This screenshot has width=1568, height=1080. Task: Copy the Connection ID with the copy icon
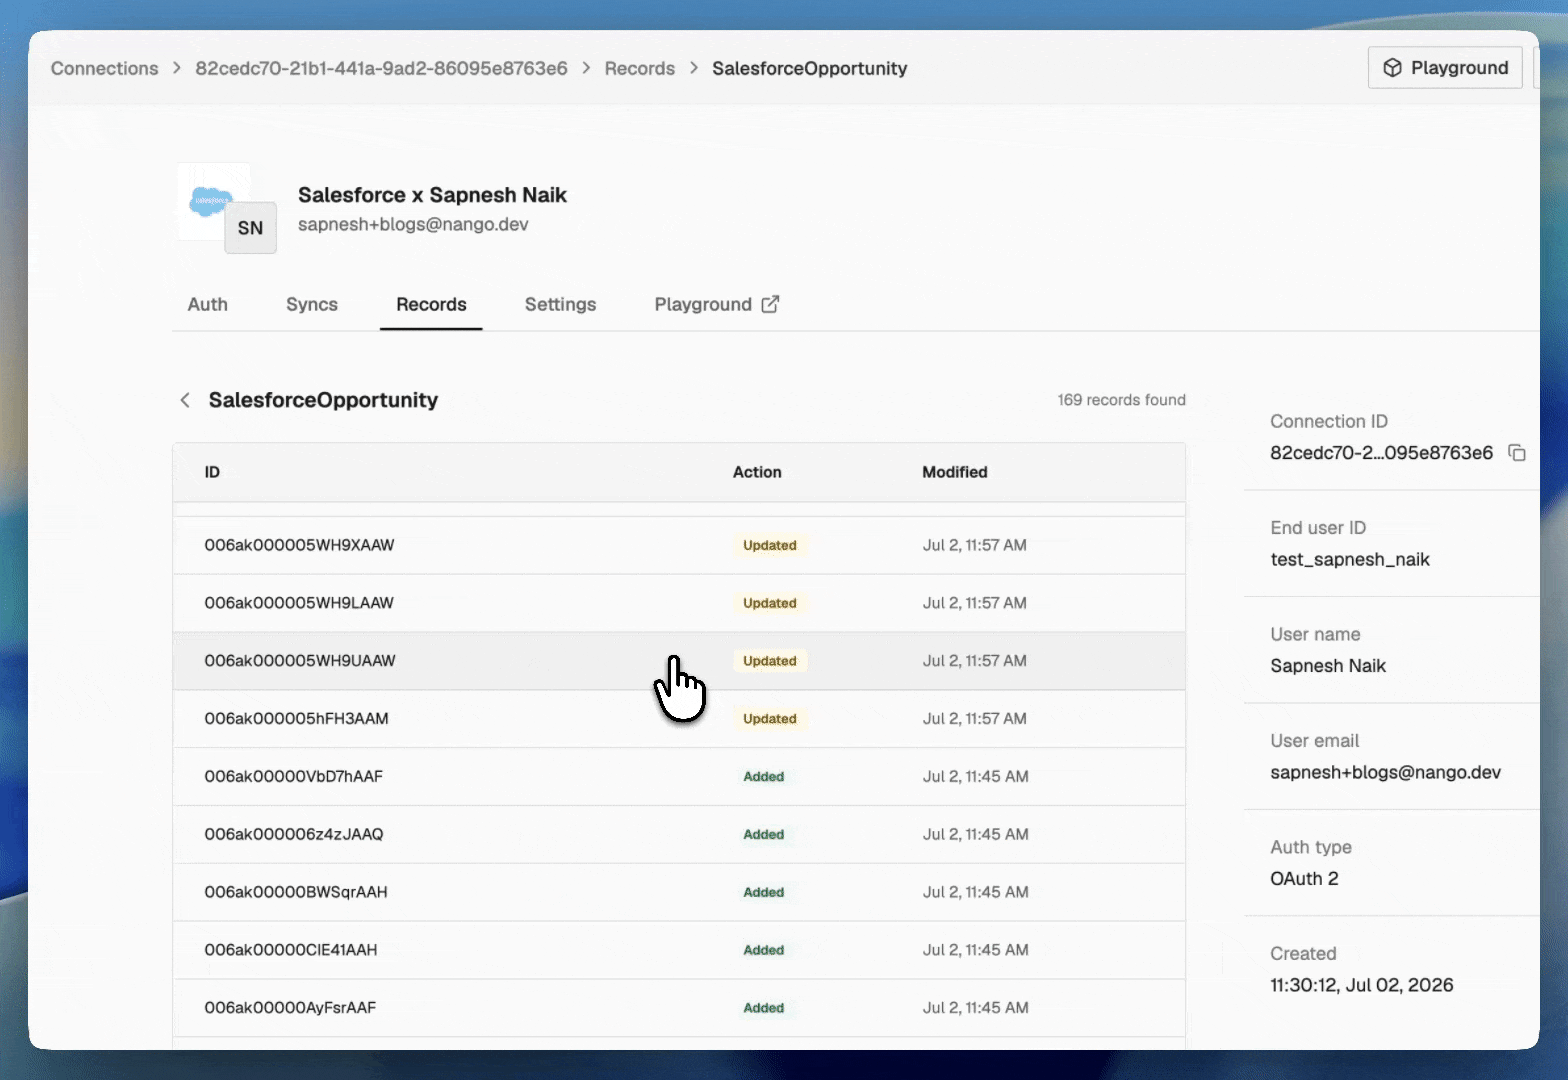point(1517,453)
